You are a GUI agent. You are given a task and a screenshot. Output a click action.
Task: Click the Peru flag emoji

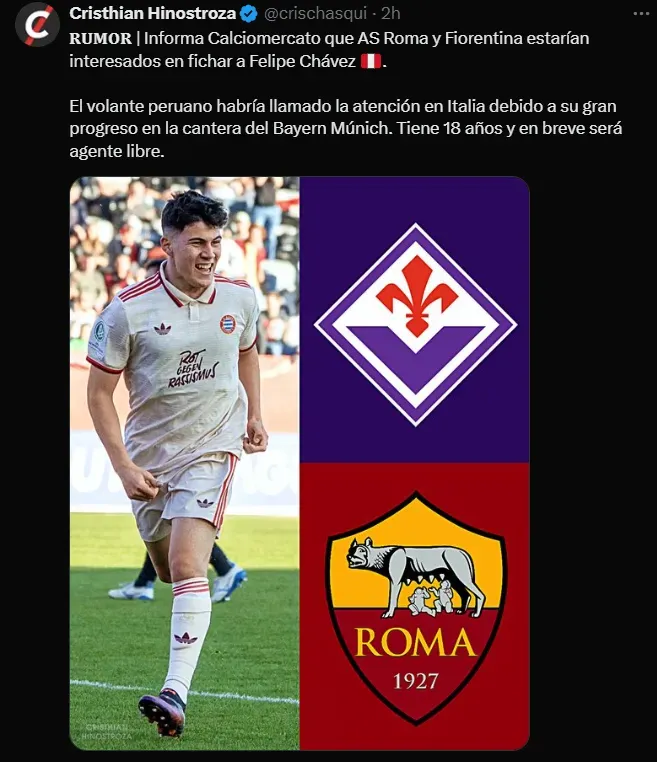(371, 62)
